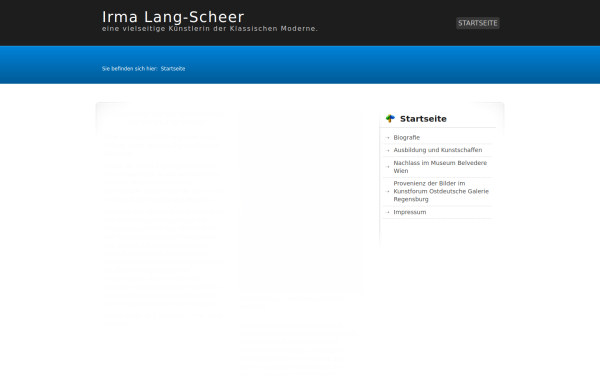Viewport: 600px width, 375px height.
Task: Open the Biografie page
Action: click(x=406, y=137)
